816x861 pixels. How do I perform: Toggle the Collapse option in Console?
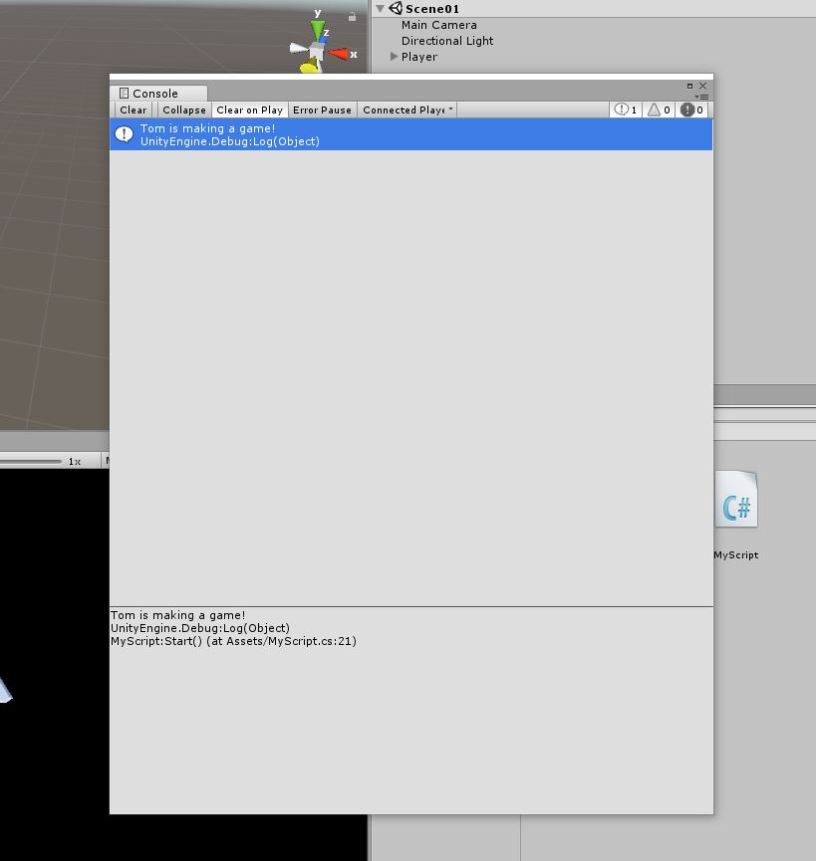[x=184, y=110]
